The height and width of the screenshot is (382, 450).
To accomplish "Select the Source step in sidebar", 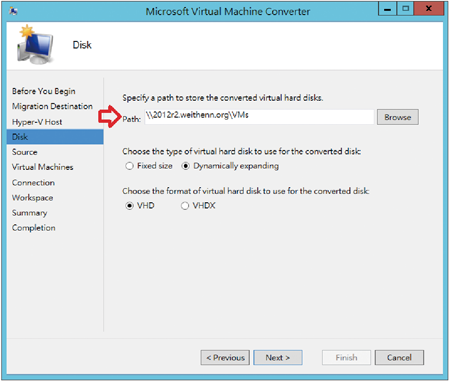I will pos(25,152).
